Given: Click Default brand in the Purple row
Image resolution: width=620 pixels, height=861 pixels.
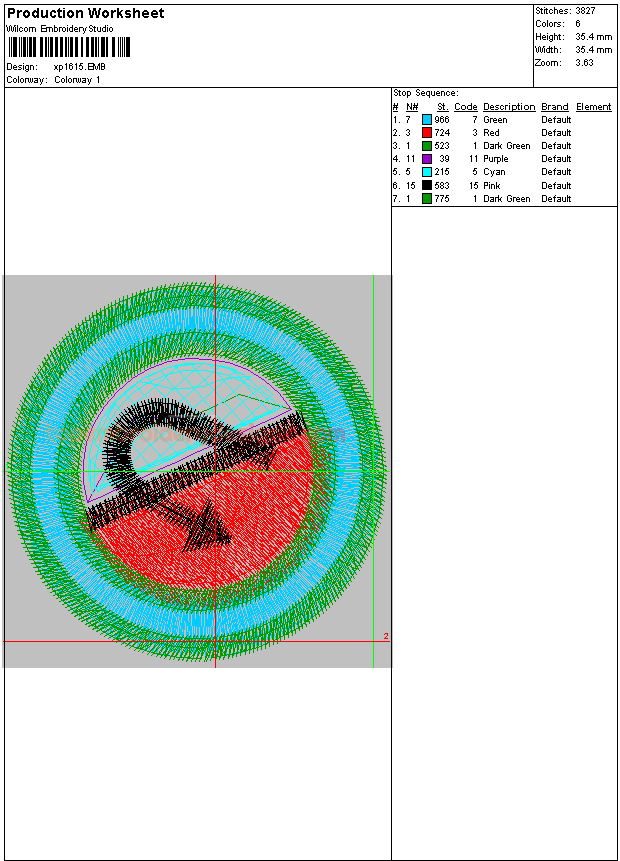Looking at the screenshot, I should (x=556, y=159).
